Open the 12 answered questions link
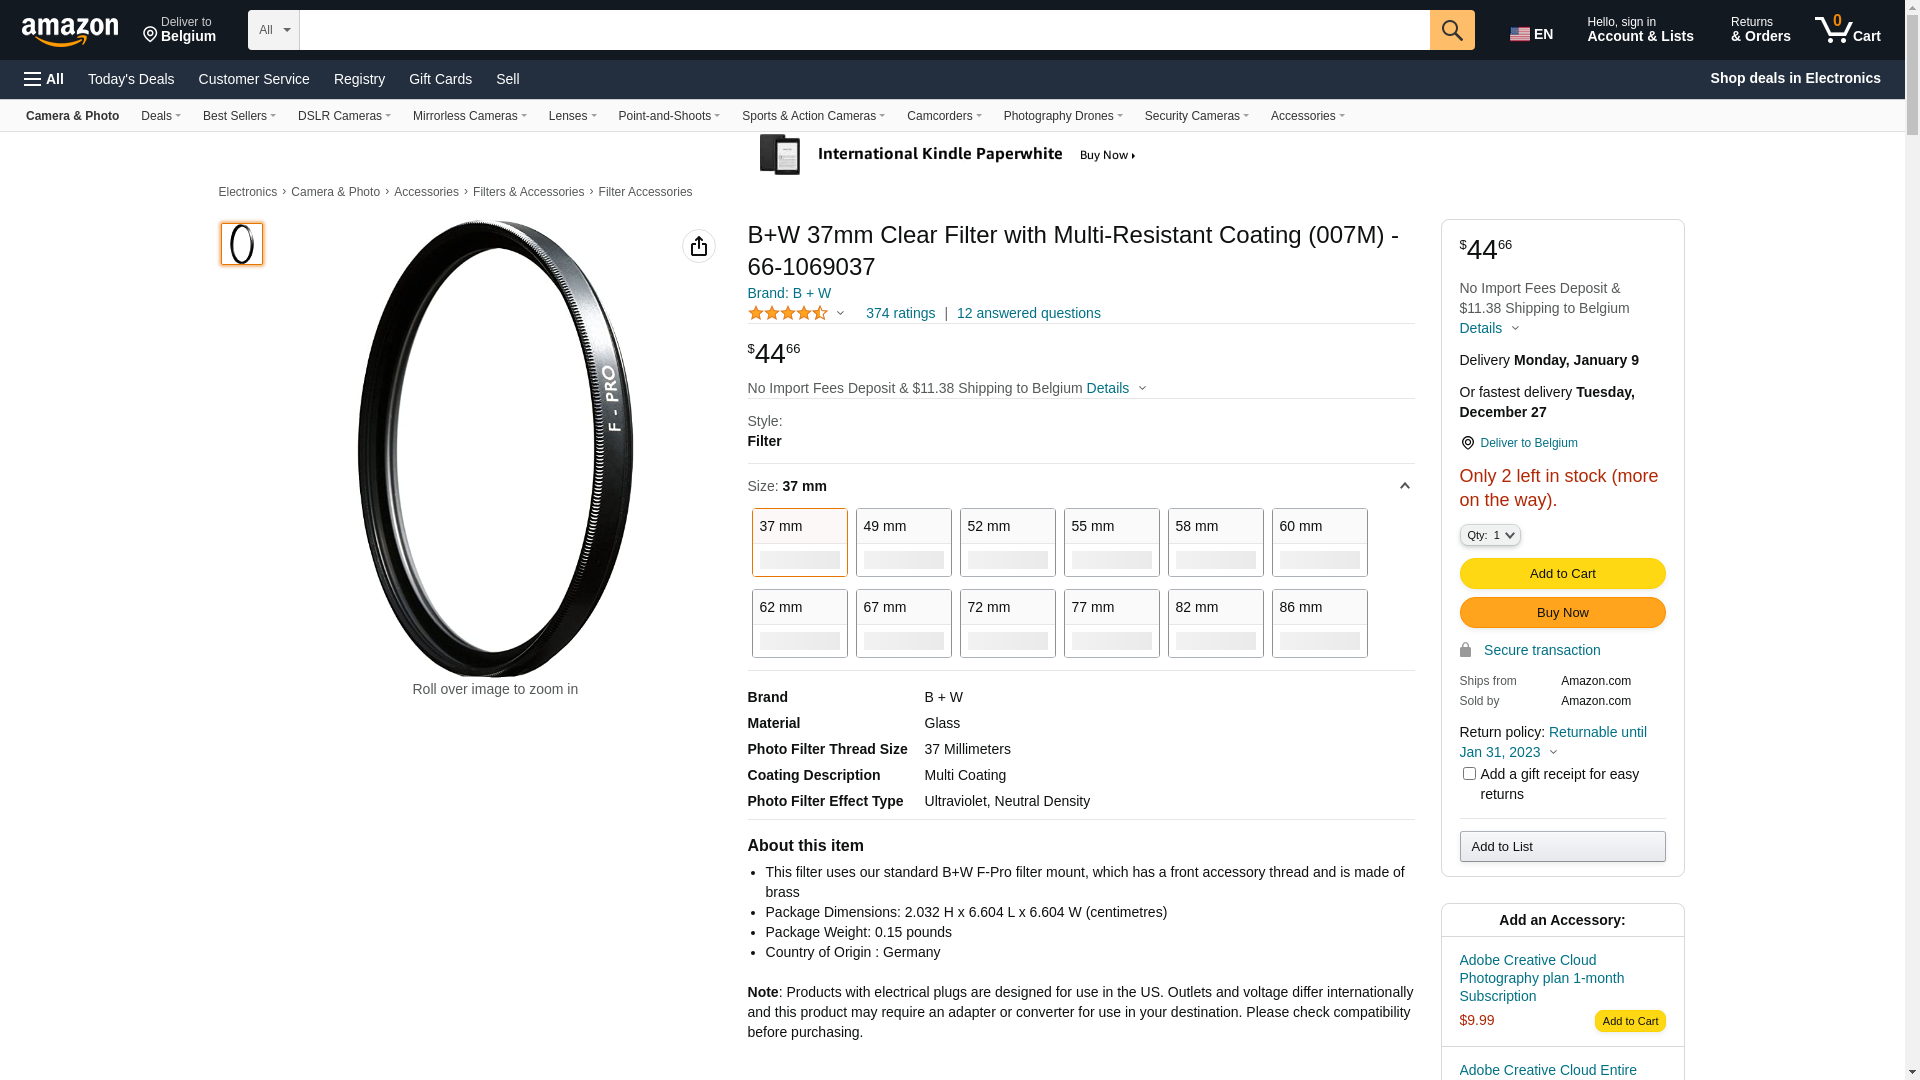Screen dimensions: 1920x1080 point(1028,313)
